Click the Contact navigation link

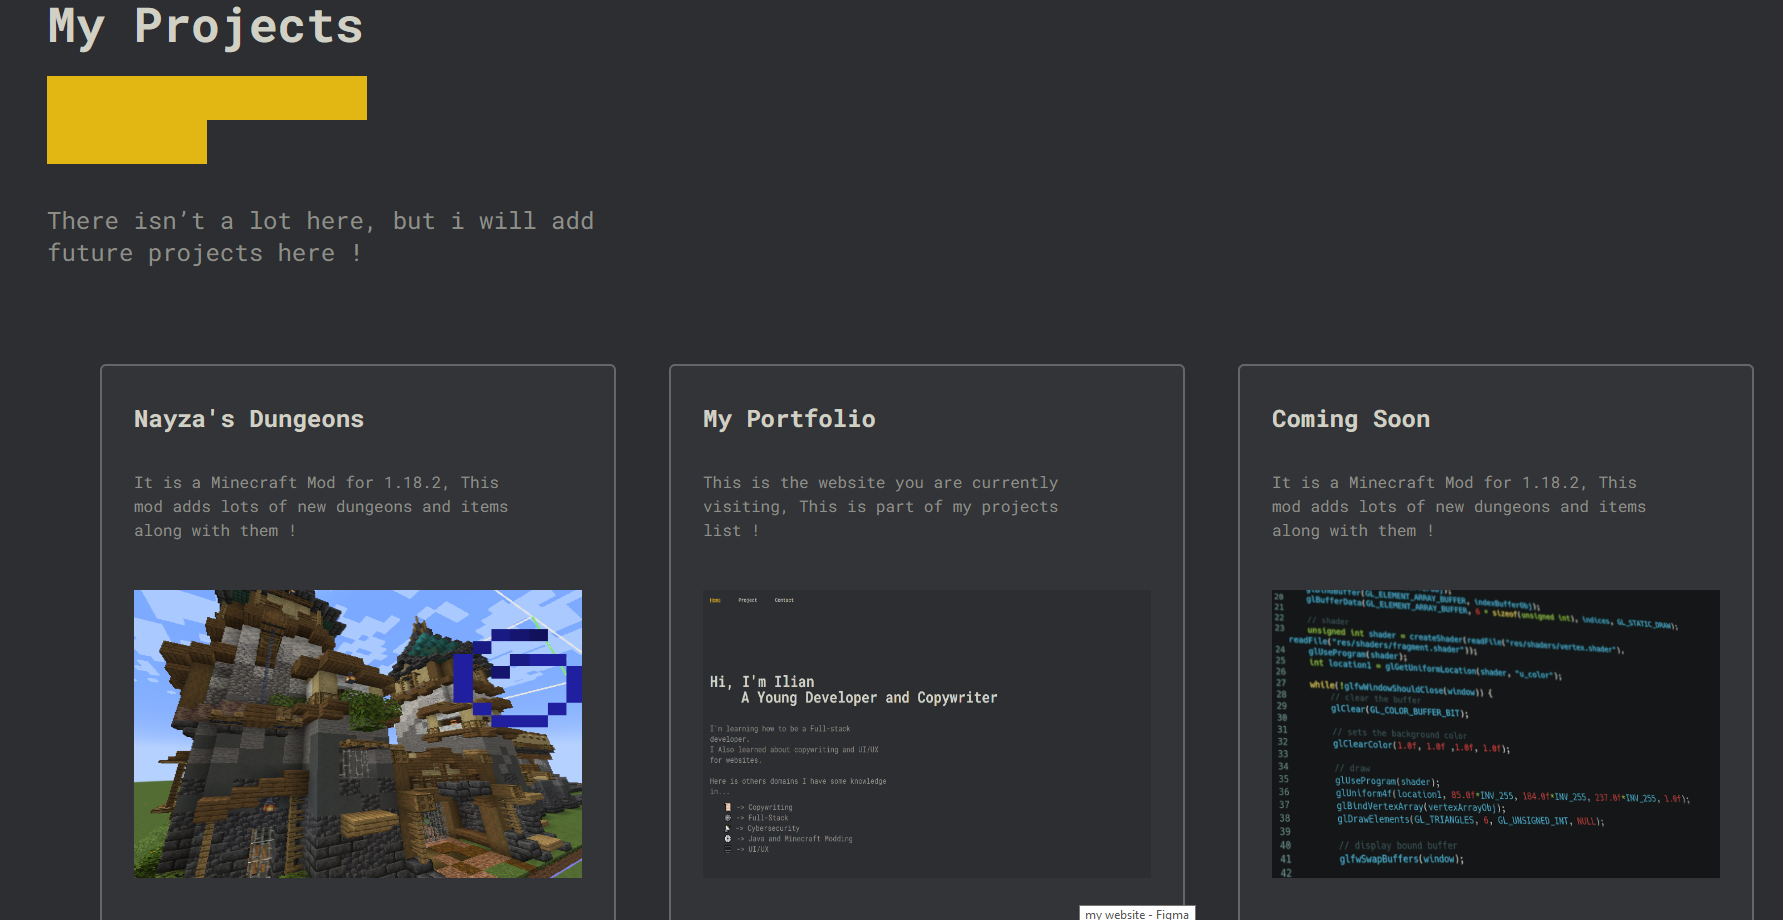click(784, 599)
